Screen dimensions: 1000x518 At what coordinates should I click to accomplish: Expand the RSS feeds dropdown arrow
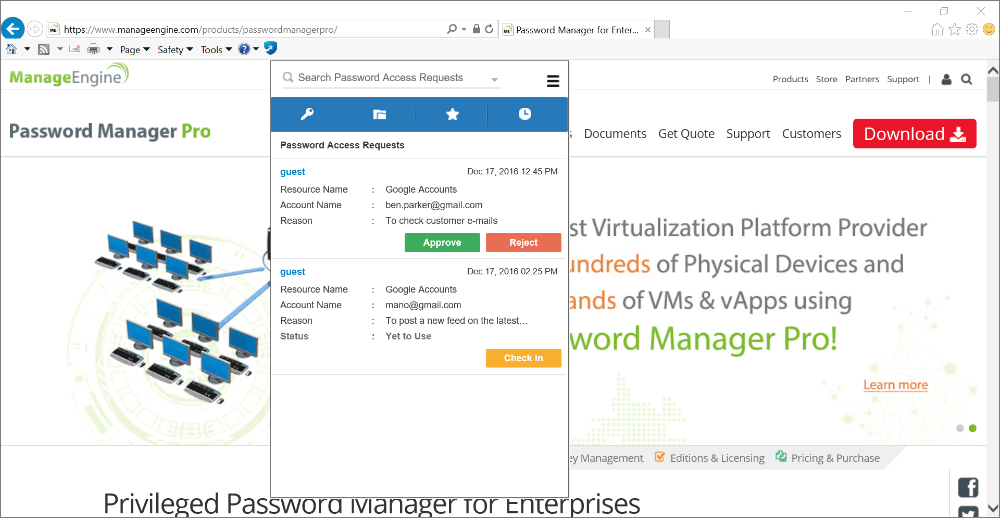pos(60,49)
